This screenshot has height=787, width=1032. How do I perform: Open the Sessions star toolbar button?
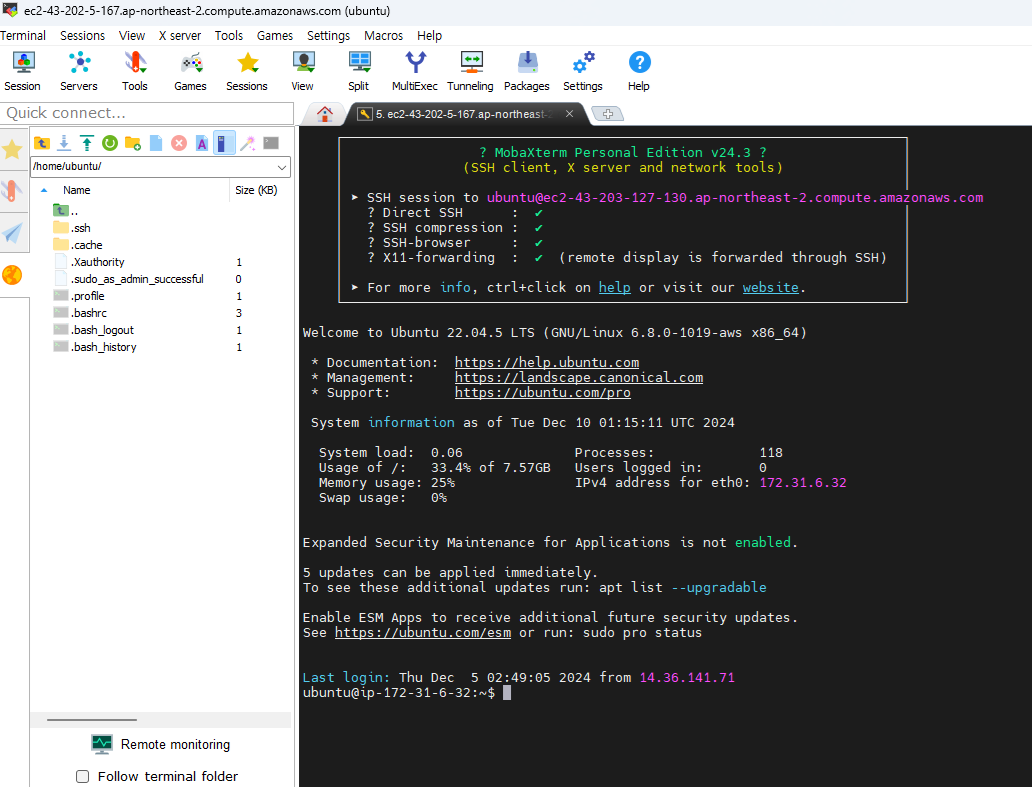[247, 71]
